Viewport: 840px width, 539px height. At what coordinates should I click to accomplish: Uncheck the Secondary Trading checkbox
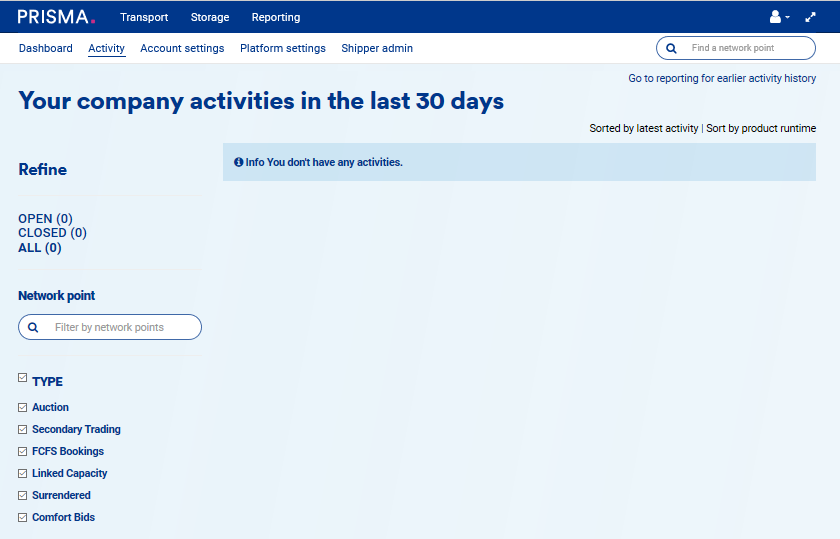[23, 429]
